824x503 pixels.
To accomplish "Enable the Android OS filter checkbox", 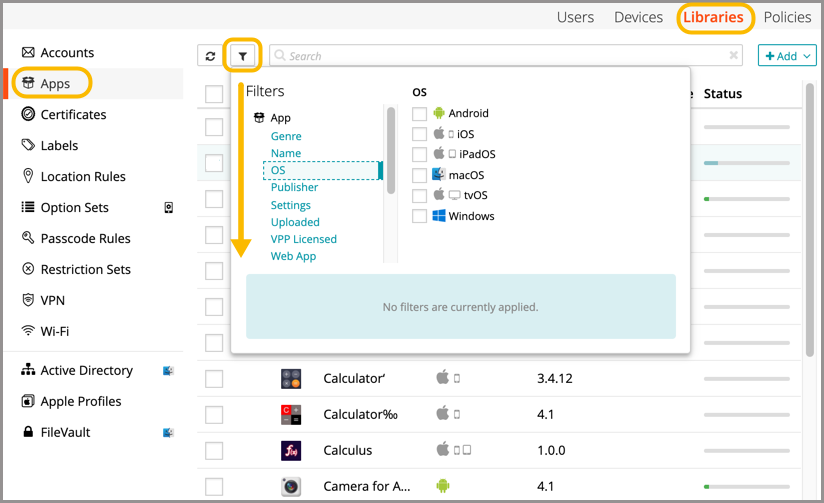I will [420, 114].
